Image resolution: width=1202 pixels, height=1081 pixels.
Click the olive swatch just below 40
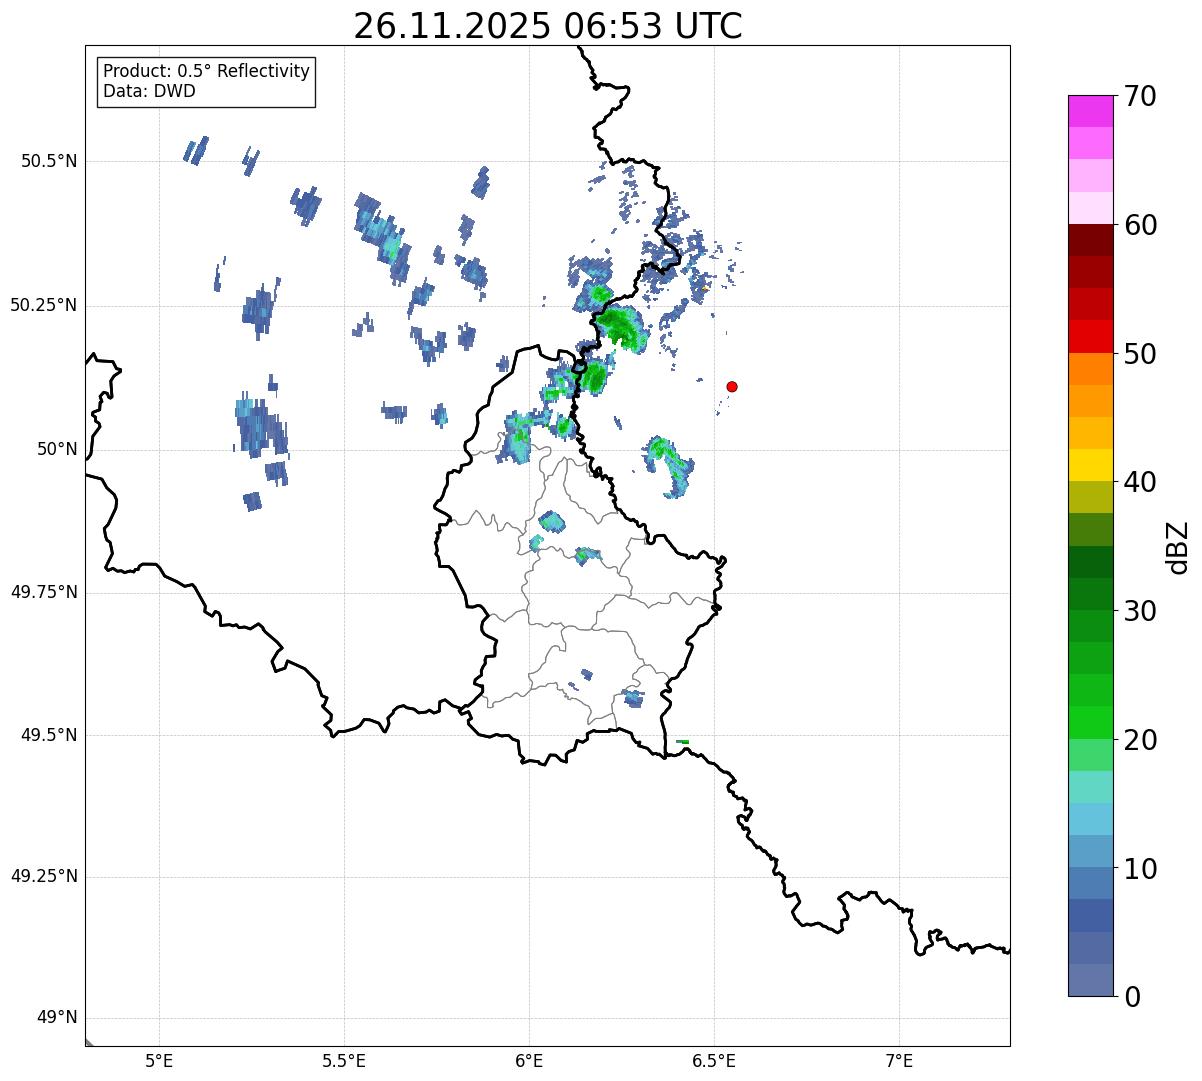pyautogui.click(x=1090, y=497)
